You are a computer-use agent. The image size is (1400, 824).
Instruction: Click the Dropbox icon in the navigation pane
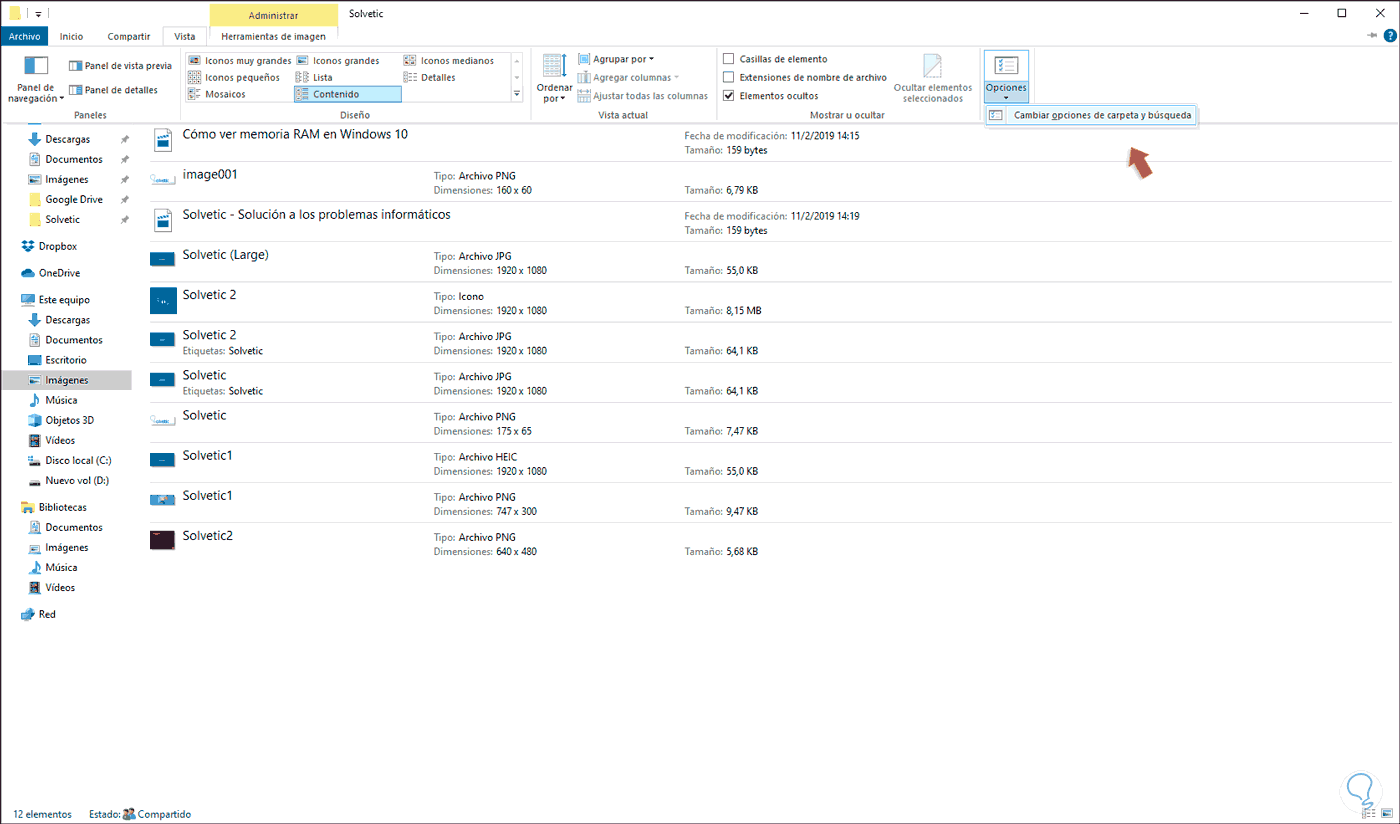pos(28,246)
